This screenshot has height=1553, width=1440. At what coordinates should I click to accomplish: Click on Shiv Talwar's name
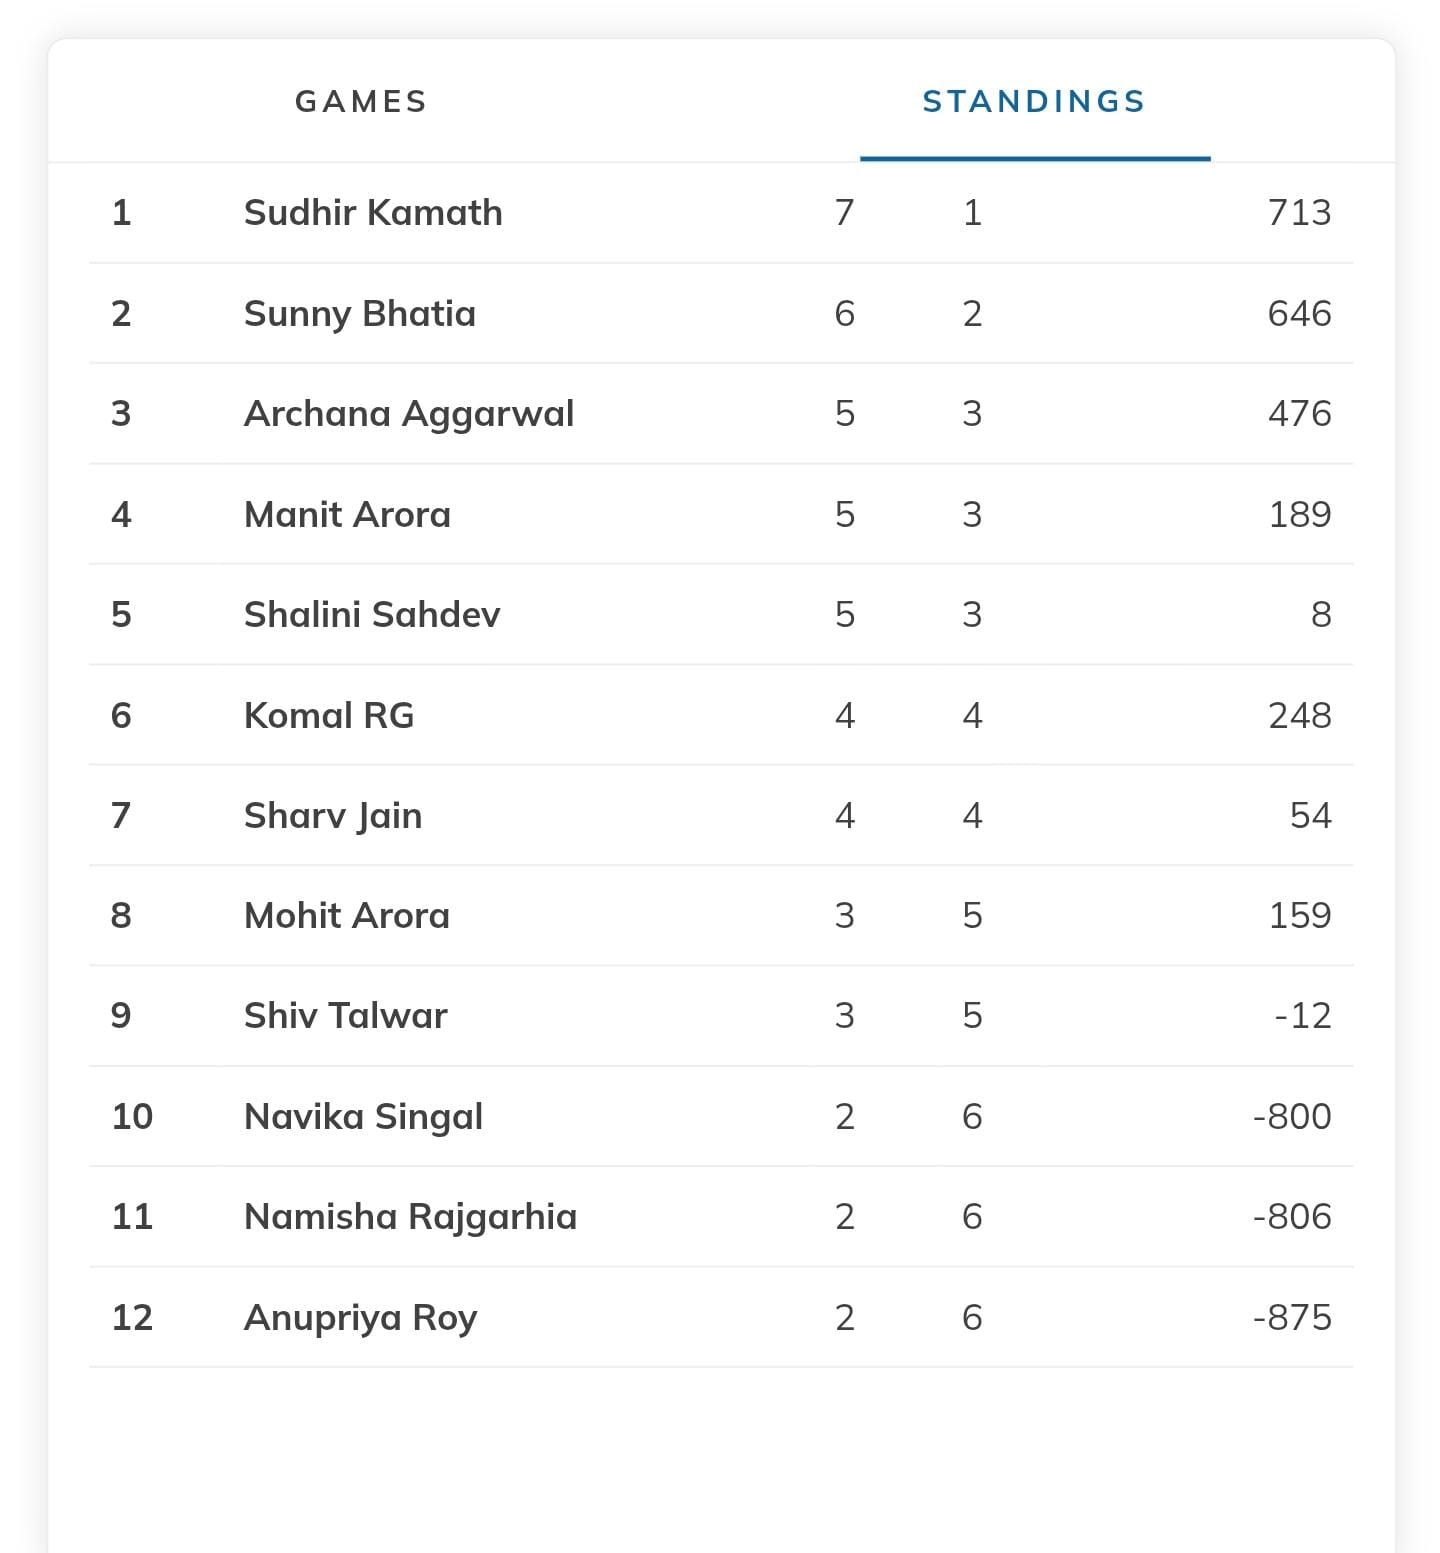[x=346, y=1015]
